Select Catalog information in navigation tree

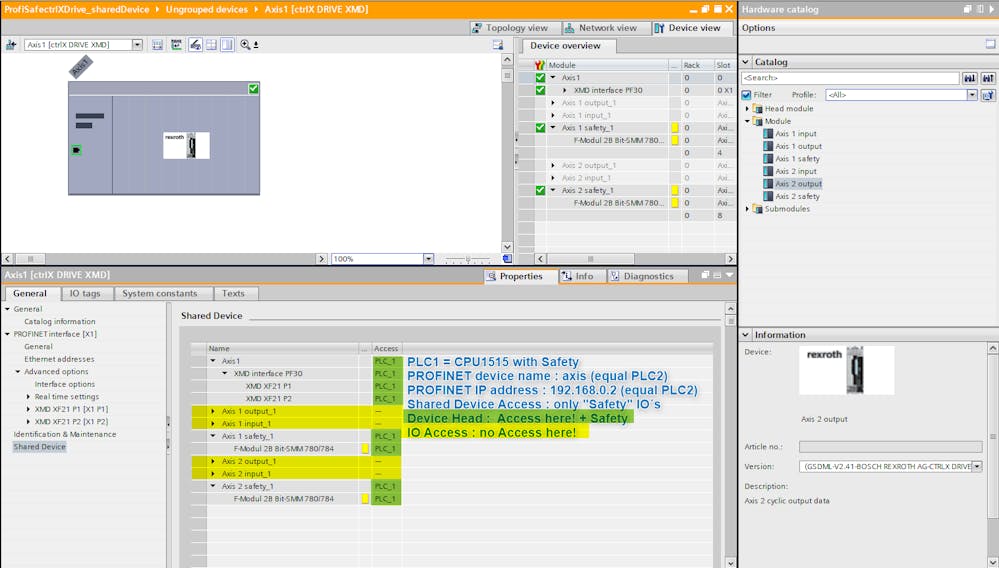click(60, 322)
